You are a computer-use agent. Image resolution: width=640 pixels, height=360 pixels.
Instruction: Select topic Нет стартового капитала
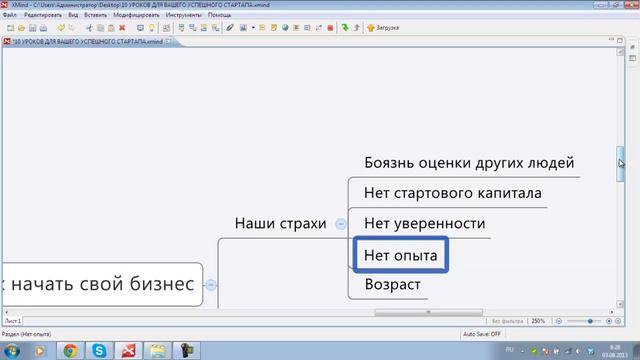click(453, 193)
